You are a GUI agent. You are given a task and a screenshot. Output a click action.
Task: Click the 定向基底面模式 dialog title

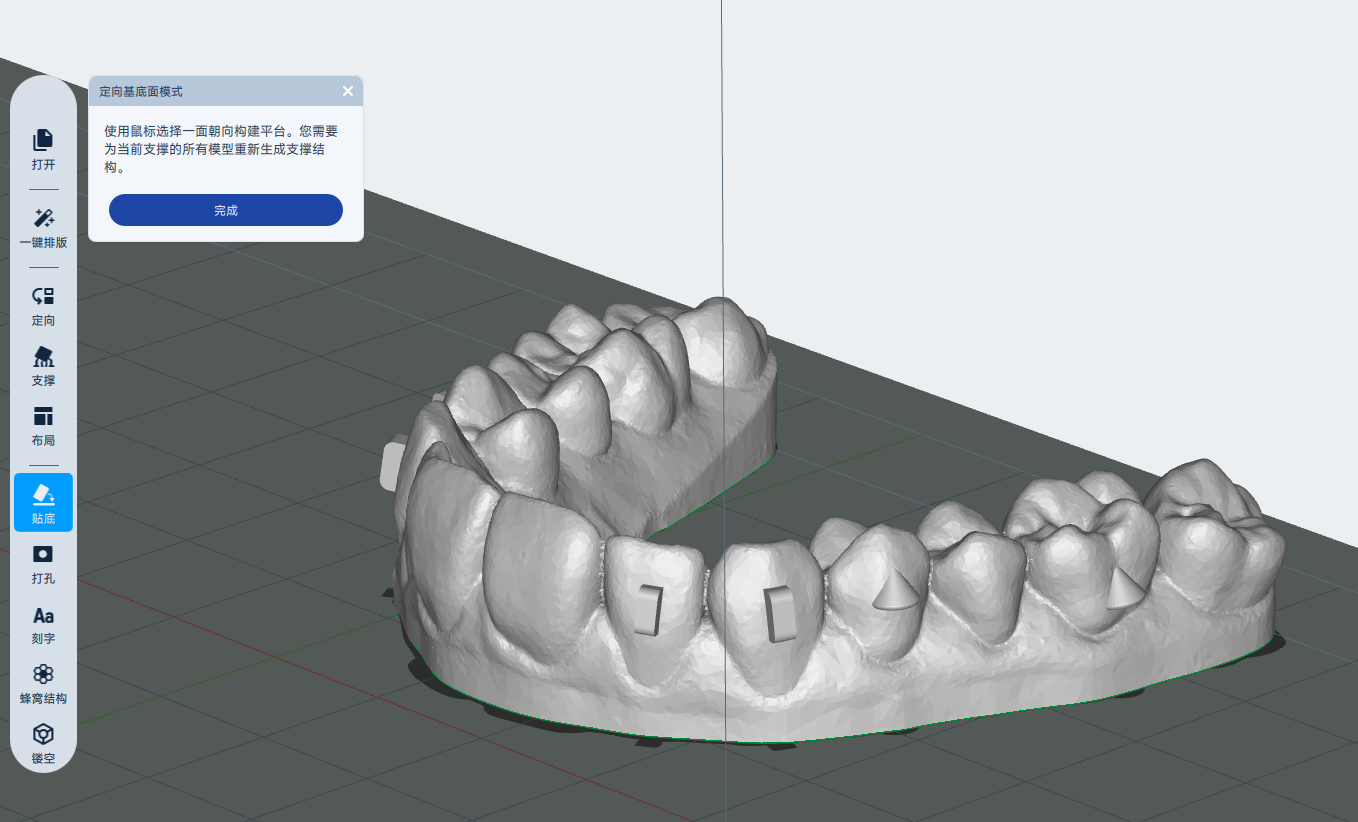(x=141, y=91)
